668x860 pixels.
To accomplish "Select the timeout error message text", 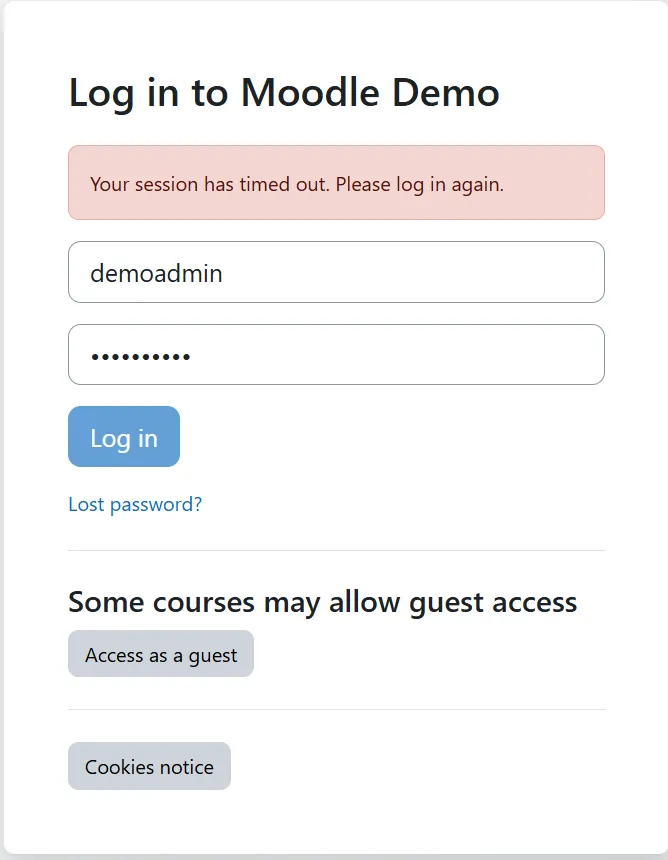I will (296, 184).
